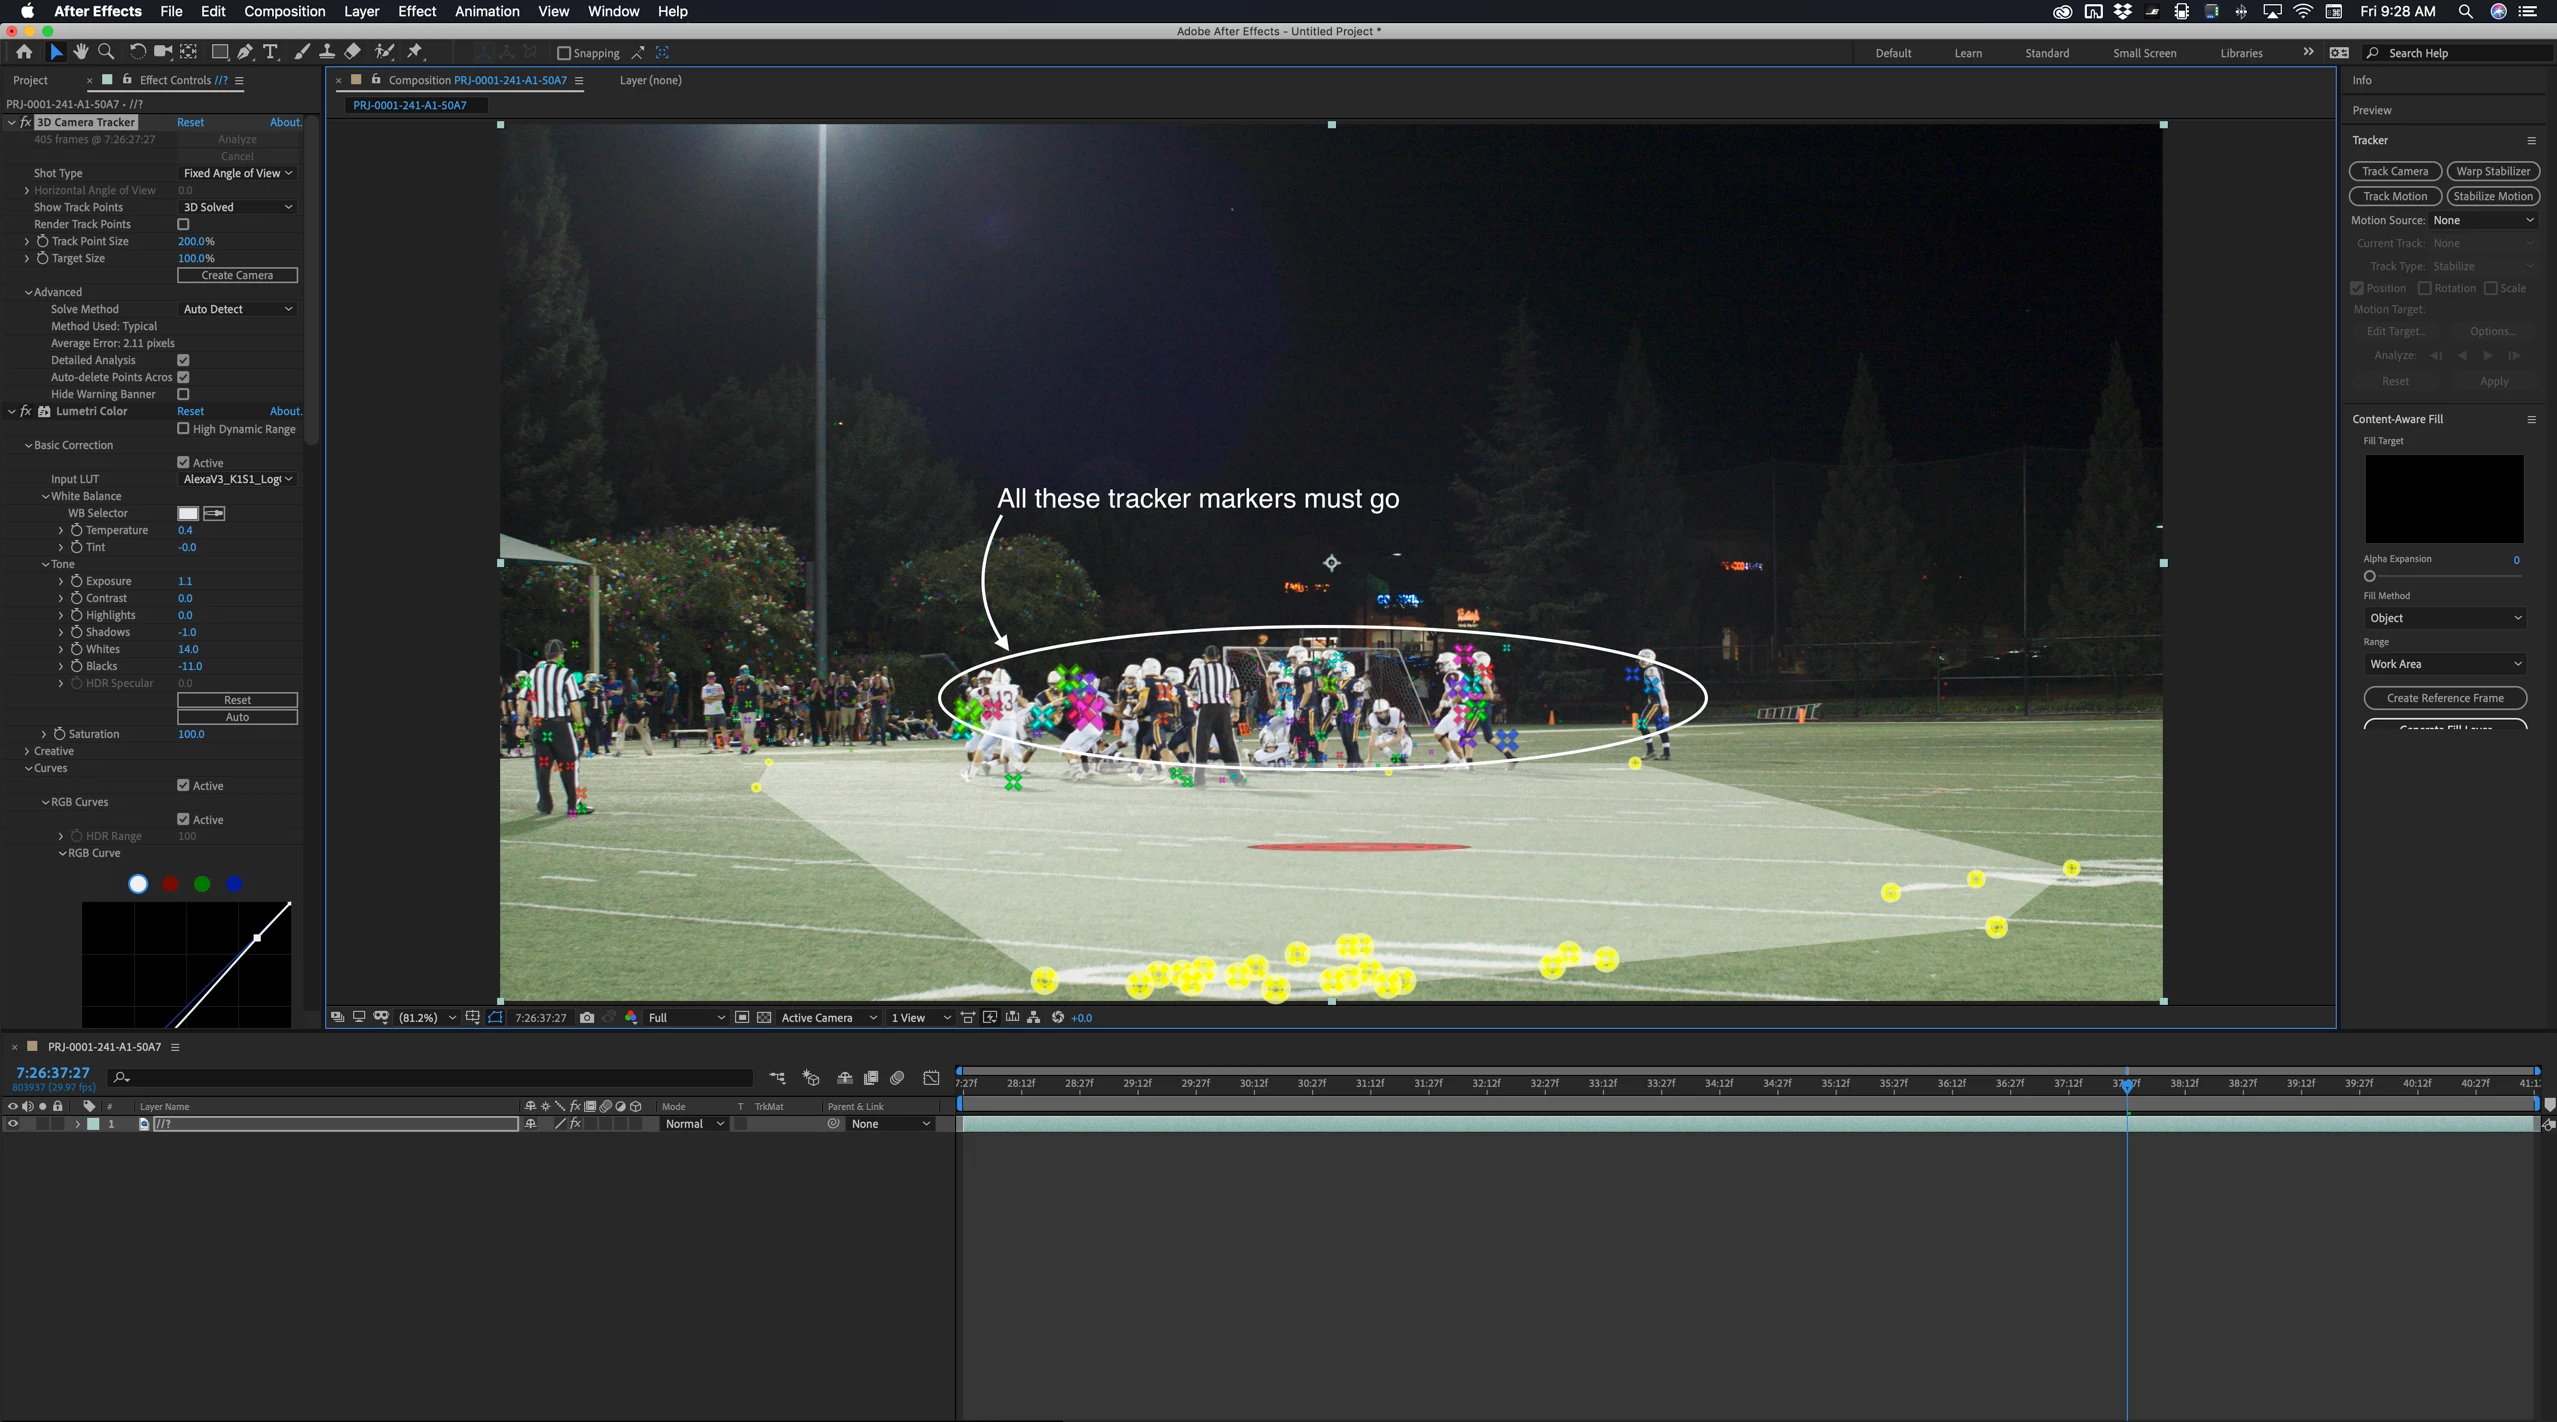Click Create Reference Frame button
Image resolution: width=2557 pixels, height=1422 pixels.
[2444, 698]
